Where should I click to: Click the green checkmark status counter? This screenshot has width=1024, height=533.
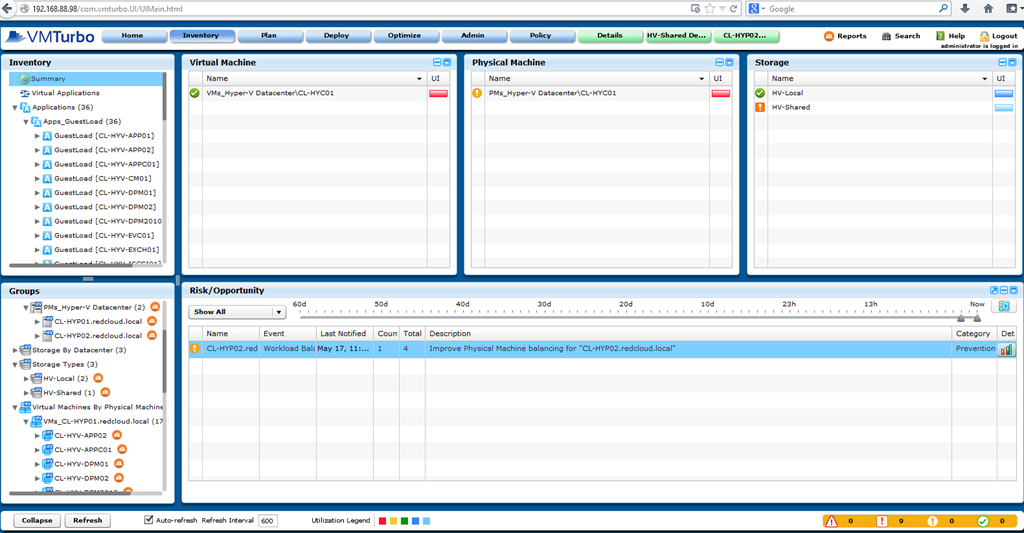click(x=983, y=521)
